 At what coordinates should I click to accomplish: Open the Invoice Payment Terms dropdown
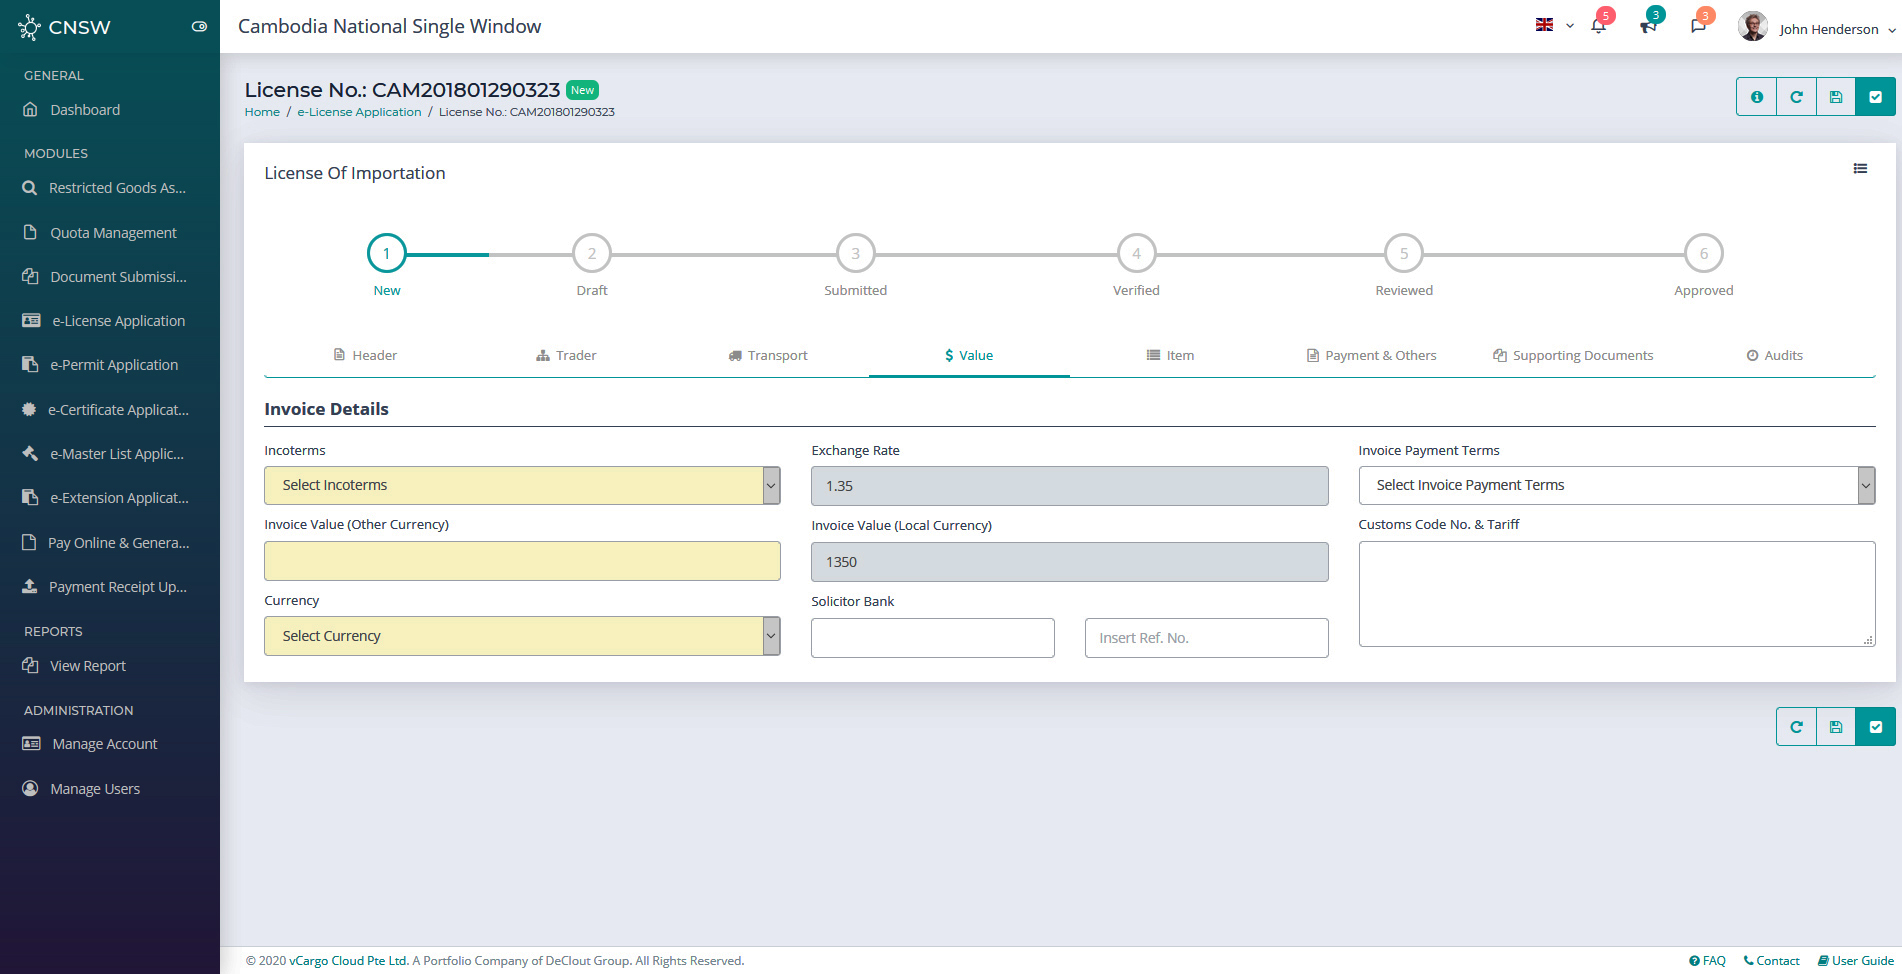coord(1615,486)
